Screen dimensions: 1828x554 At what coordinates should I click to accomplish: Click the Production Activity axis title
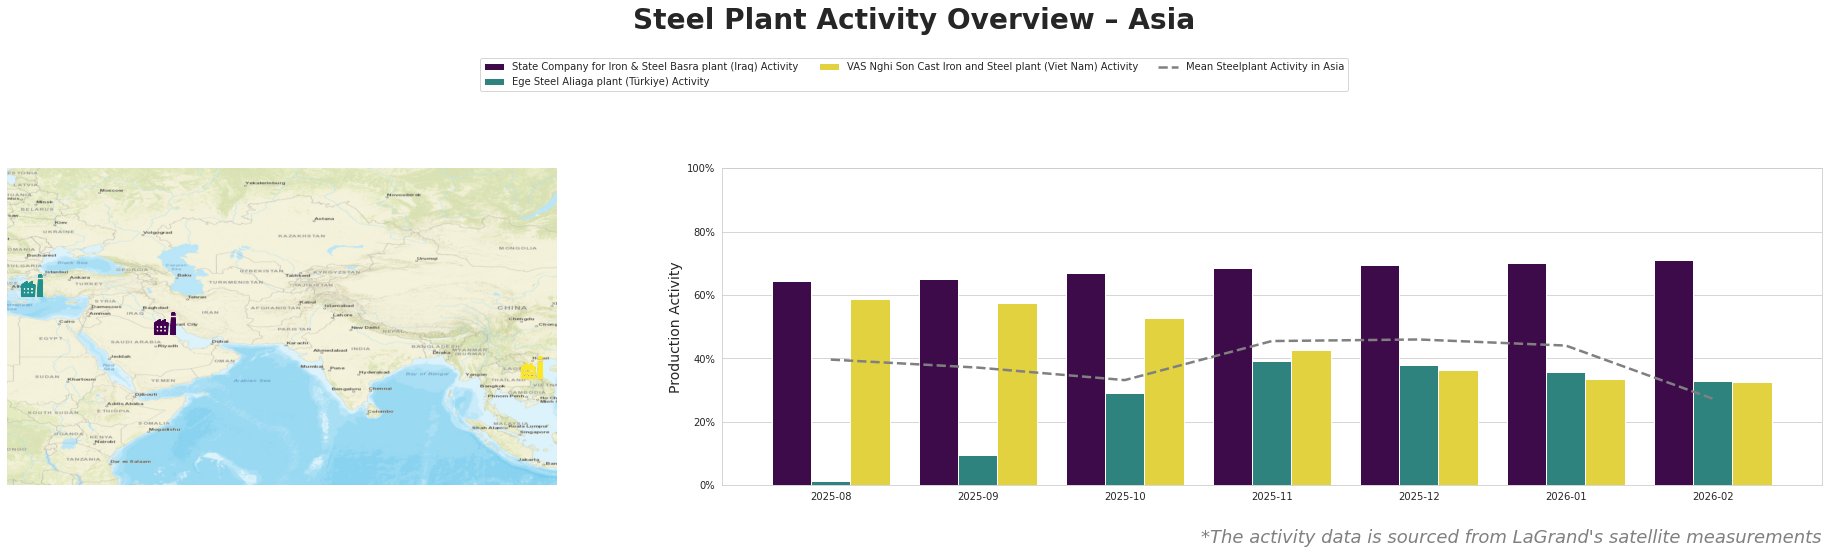pos(675,327)
